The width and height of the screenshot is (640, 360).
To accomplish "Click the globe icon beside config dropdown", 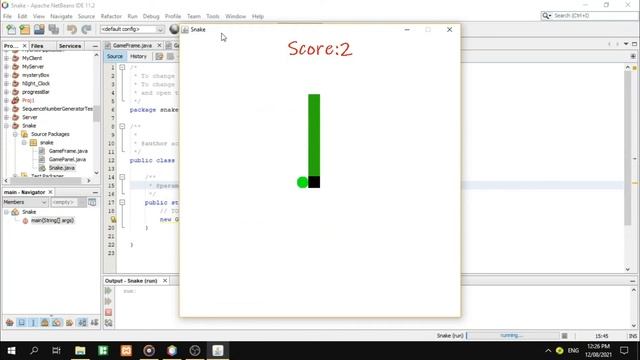I will 174,29.
